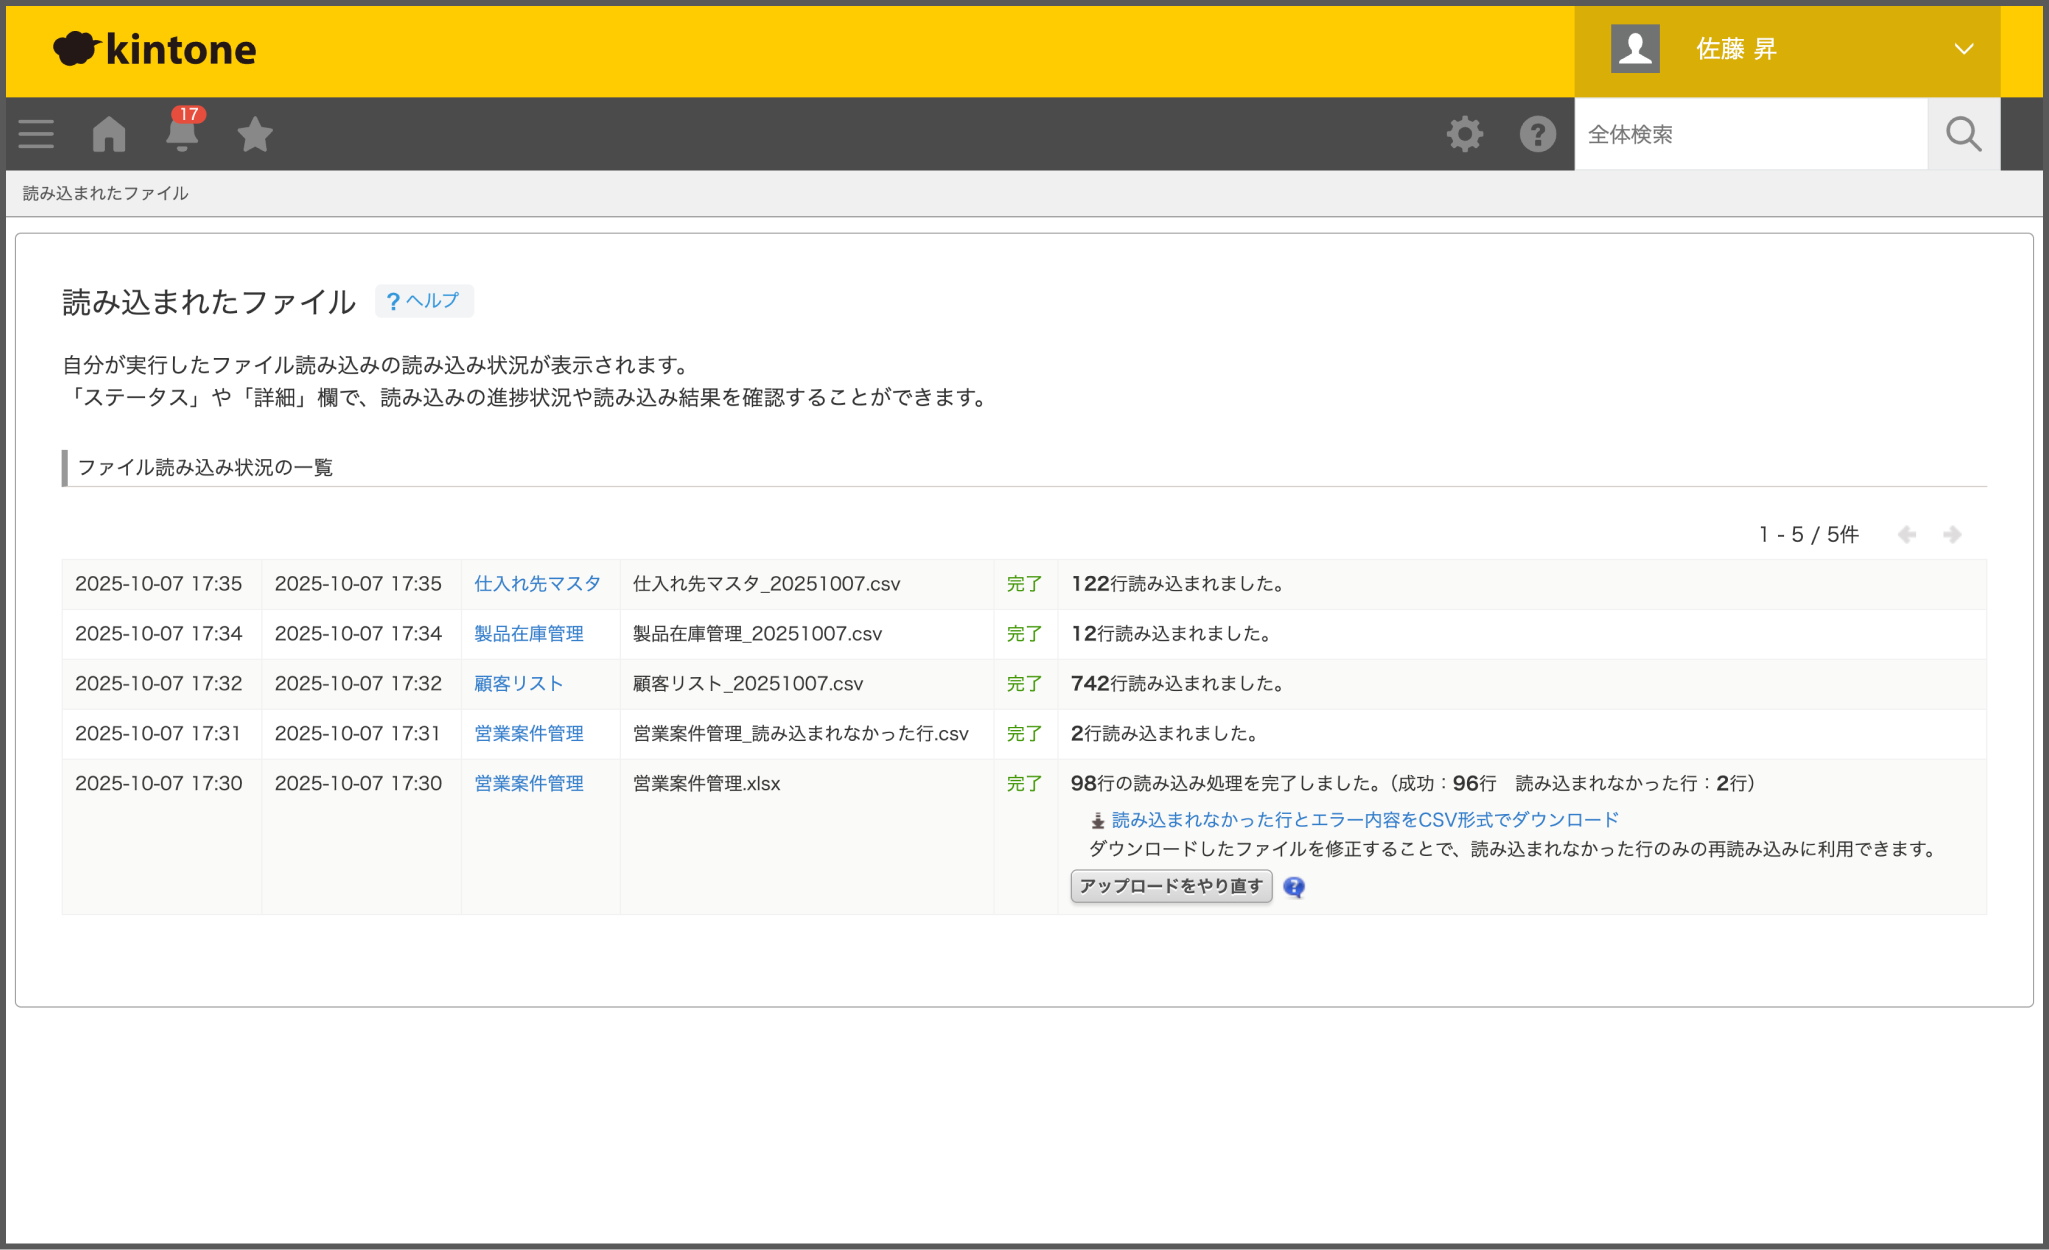
Task: Open notifications via the bell icon
Action: 182,133
